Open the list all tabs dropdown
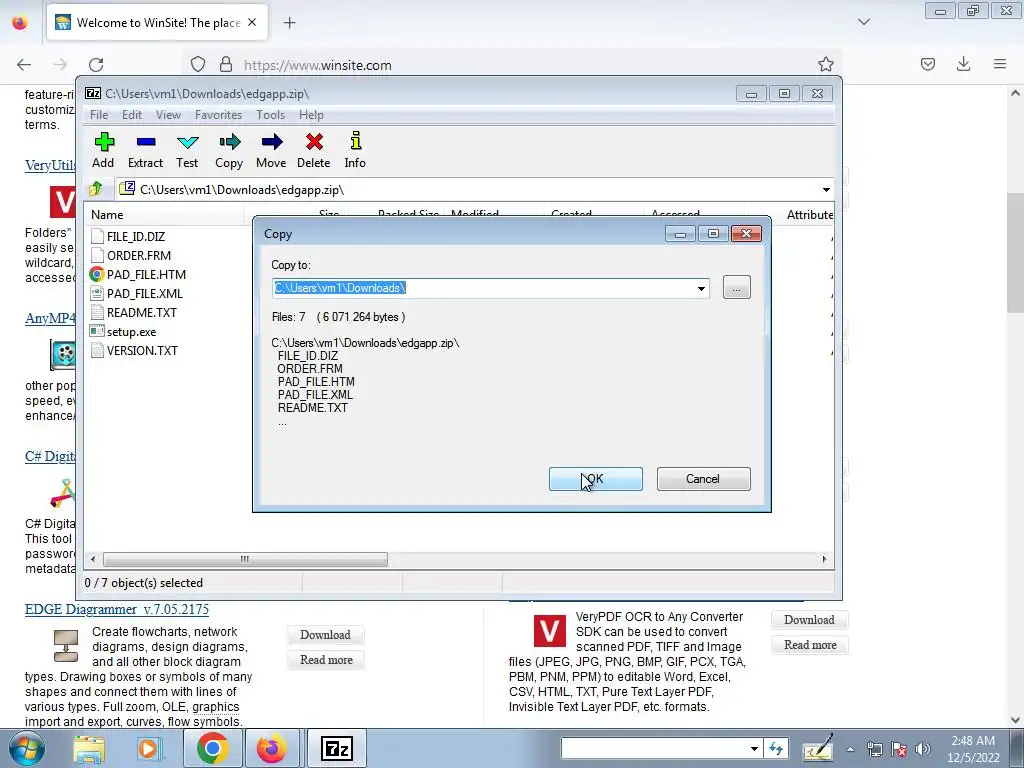This screenshot has width=1024, height=768. (864, 22)
